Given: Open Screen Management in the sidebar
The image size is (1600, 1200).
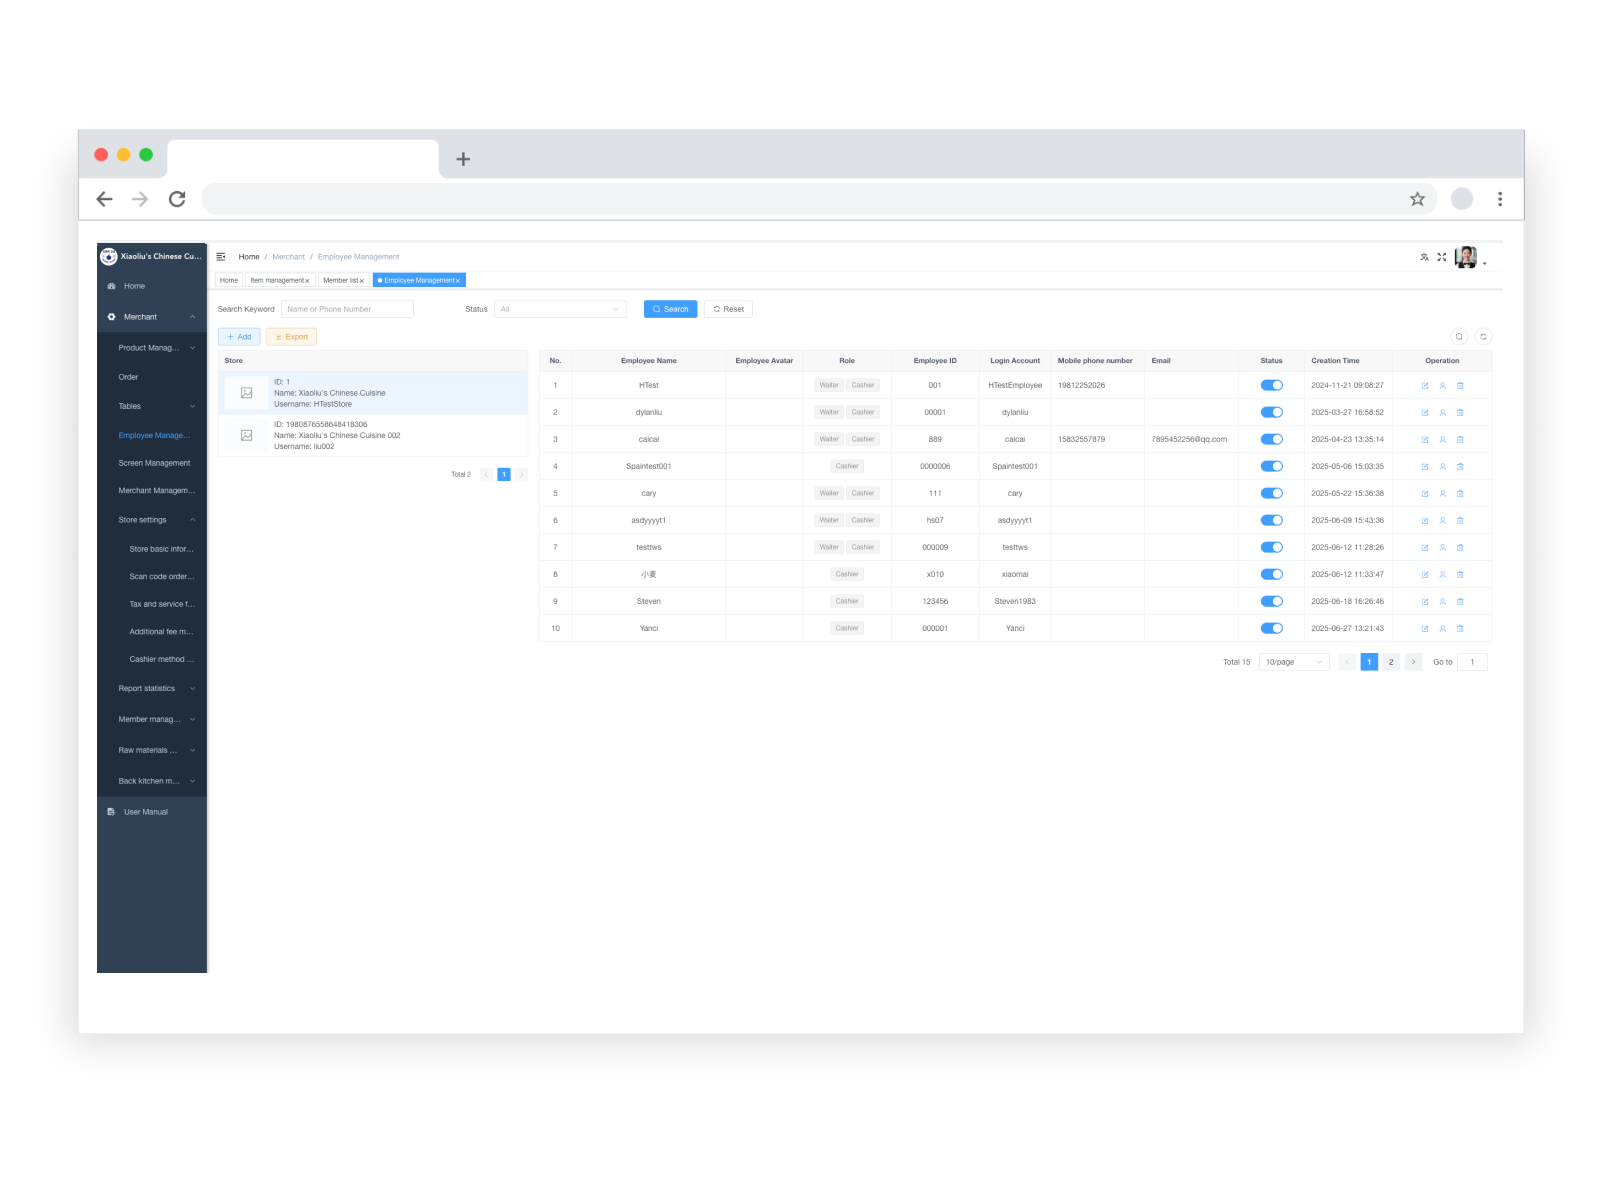Looking at the screenshot, I should coord(154,463).
